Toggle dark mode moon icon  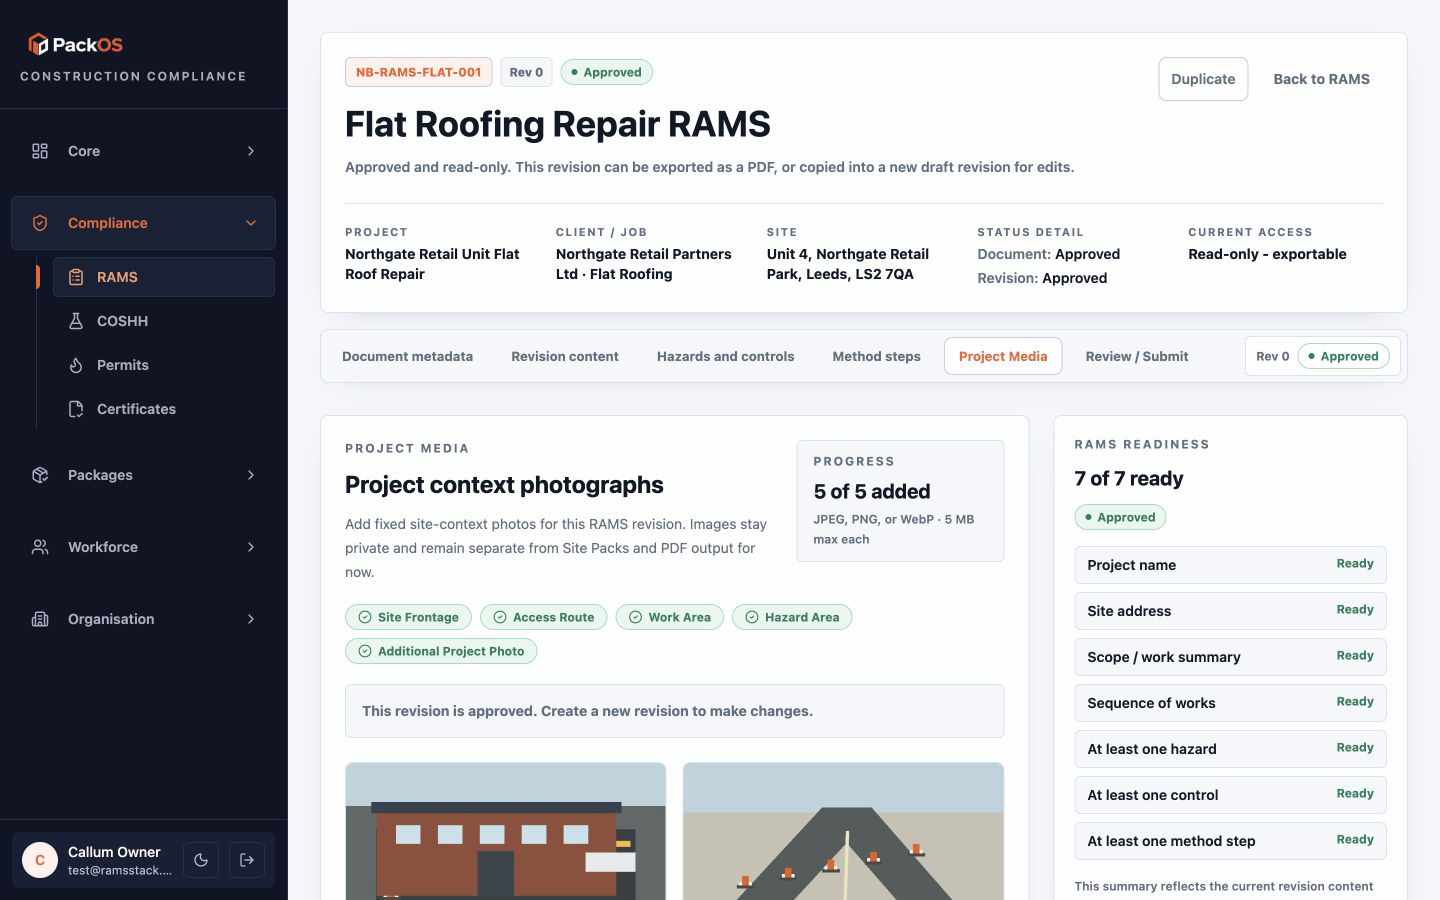(201, 860)
